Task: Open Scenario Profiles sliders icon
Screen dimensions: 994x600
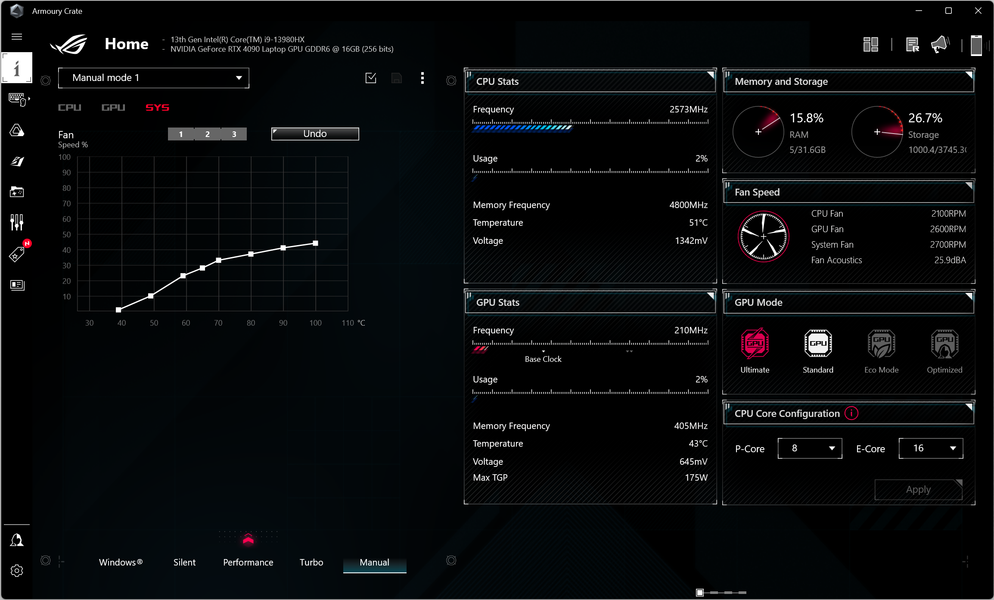Action: 17,222
